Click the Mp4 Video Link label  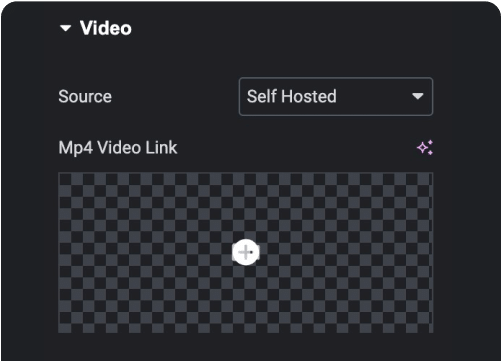coord(118,148)
